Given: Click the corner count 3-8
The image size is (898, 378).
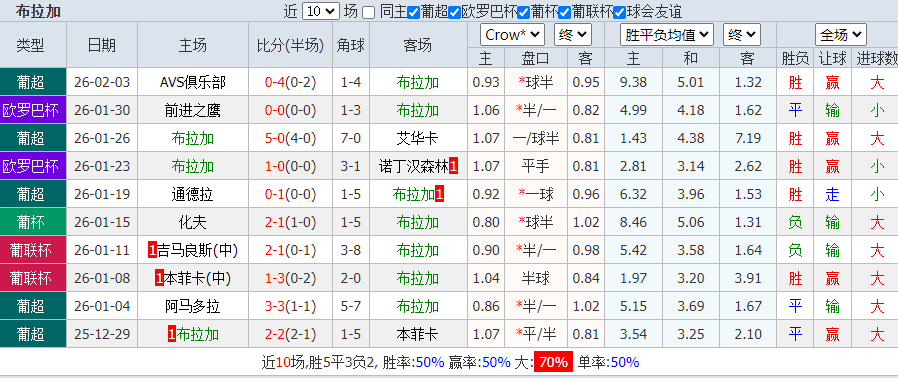Looking at the screenshot, I should pos(350,250).
